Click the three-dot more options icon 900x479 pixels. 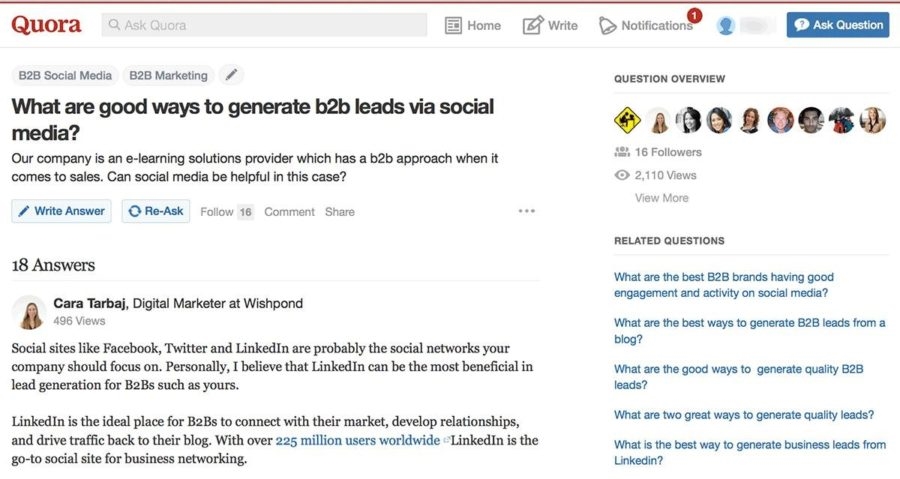tap(527, 211)
